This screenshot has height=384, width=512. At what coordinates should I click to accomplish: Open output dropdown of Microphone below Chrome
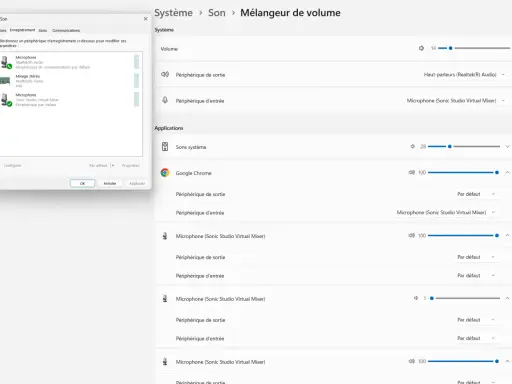click(x=477, y=257)
